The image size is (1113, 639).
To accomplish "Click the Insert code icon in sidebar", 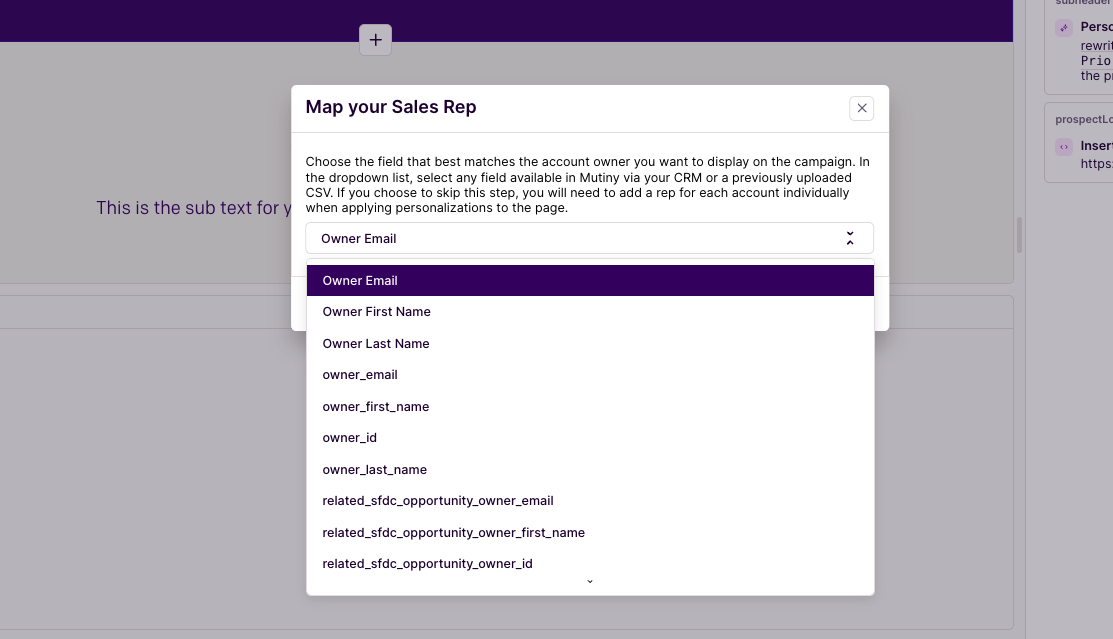I will click(1063, 147).
